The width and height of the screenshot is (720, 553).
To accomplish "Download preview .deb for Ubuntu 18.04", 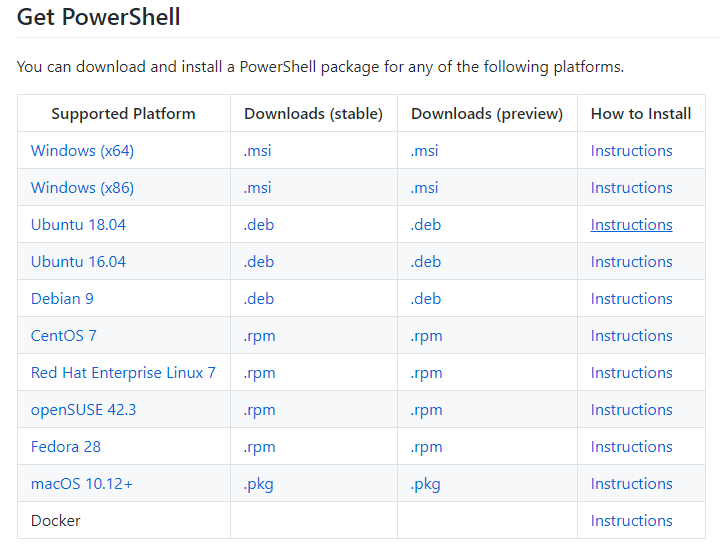I will tap(426, 225).
